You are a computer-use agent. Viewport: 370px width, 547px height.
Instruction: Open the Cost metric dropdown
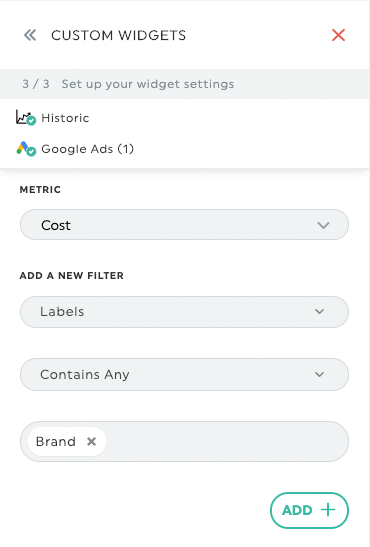coord(184,225)
